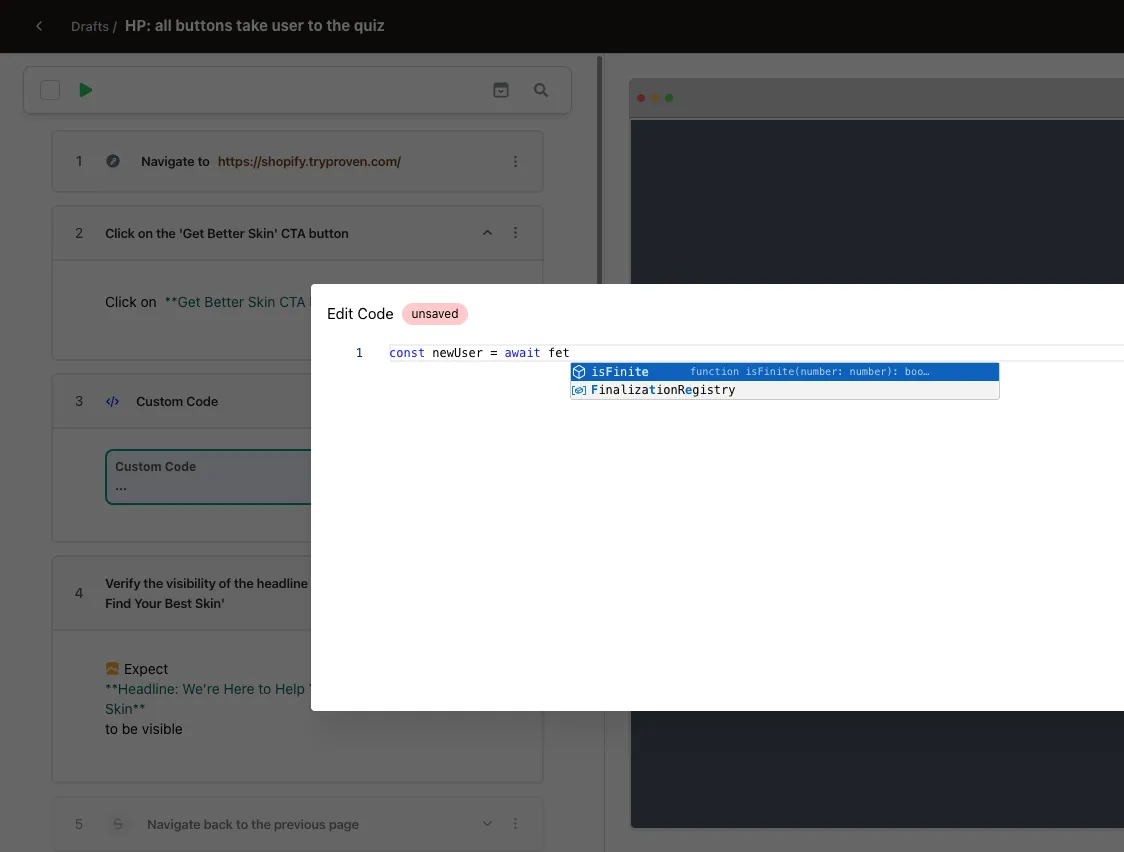Go to Drafts breadcrumb
The image size is (1124, 852).
(90, 27)
